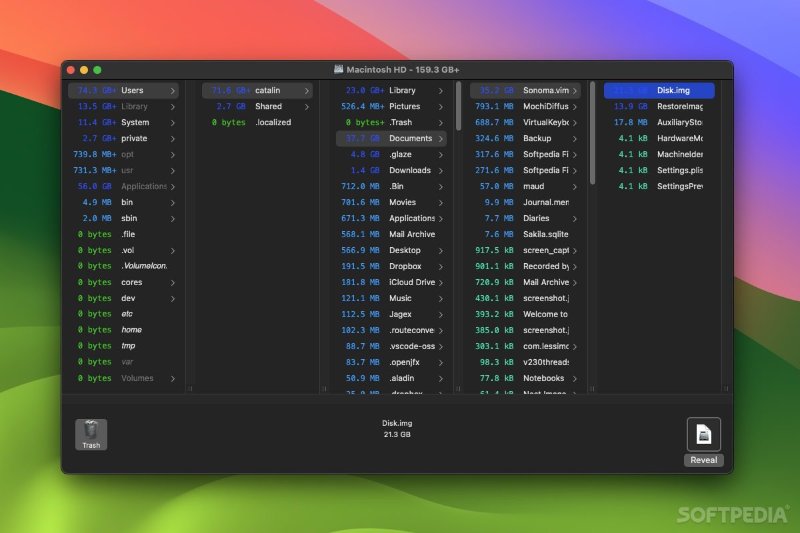Select the Notebooks folder row
800x533 pixels.
pos(525,378)
